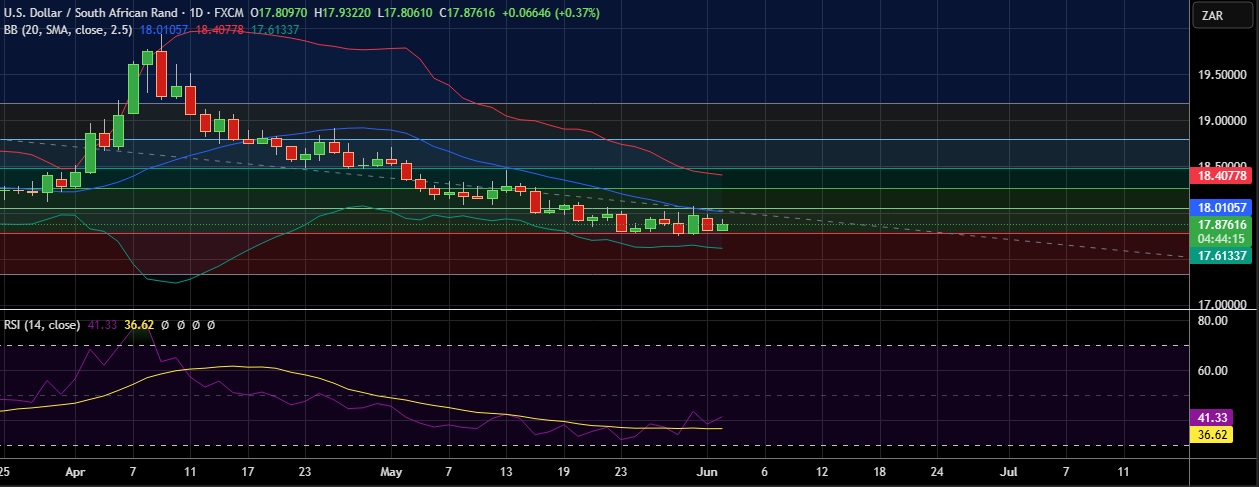Viewport: 1259px width, 487px height.
Task: Click the 19.50000 price scale value
Action: pos(1220,75)
